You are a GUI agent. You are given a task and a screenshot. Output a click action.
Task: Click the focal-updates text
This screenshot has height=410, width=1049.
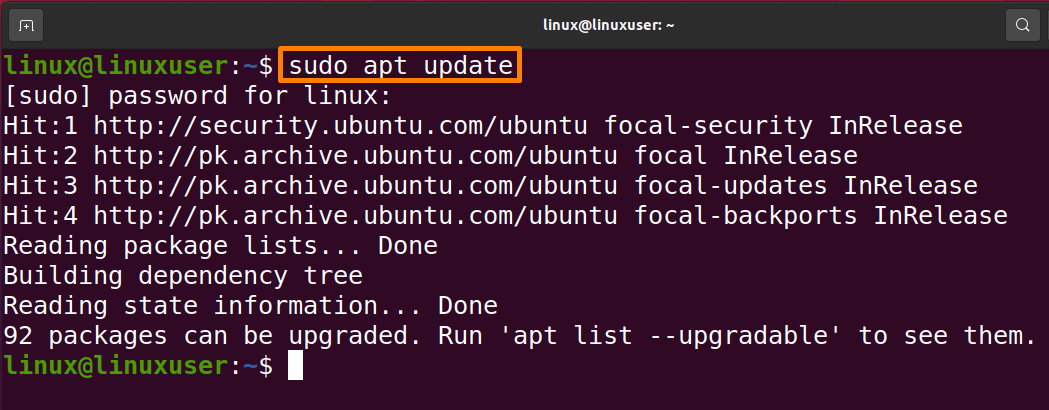[731, 186]
